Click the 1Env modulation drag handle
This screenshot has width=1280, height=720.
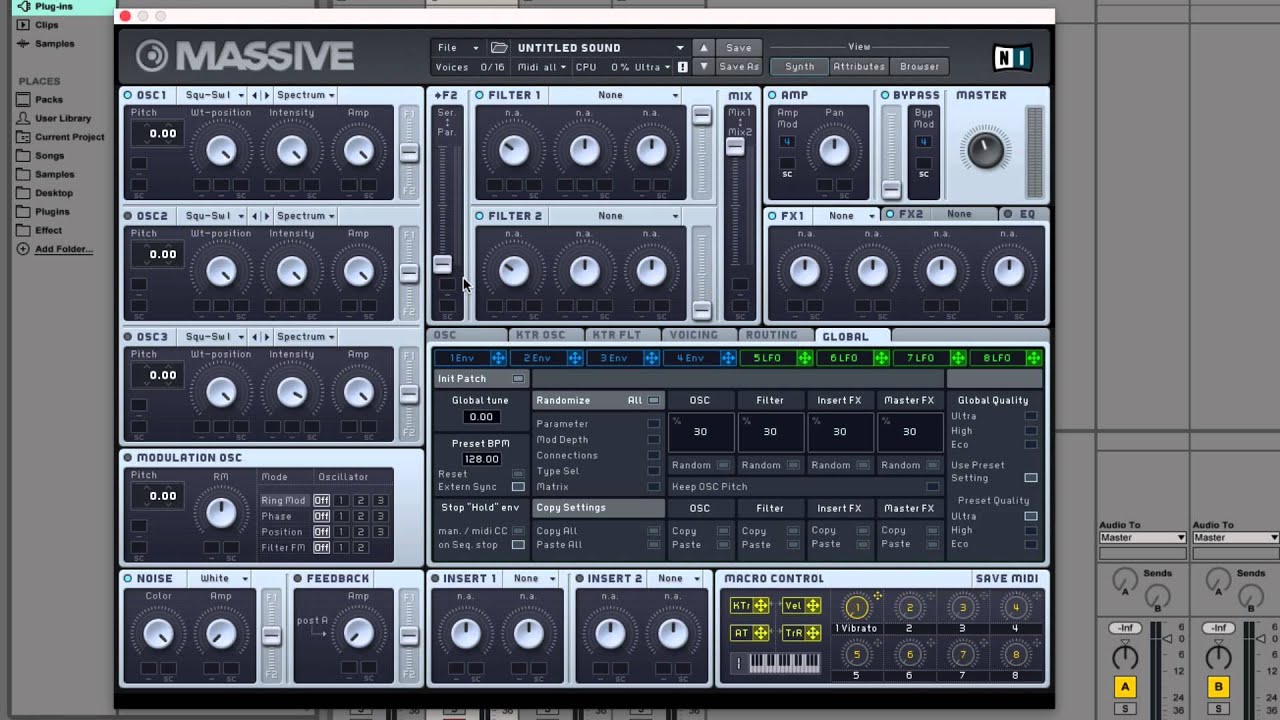pos(498,358)
